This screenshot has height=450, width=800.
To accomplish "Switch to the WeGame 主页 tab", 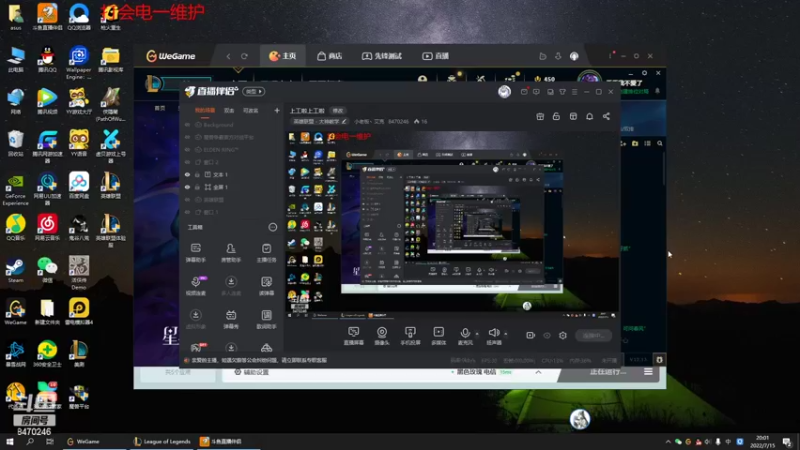I will click(283, 56).
